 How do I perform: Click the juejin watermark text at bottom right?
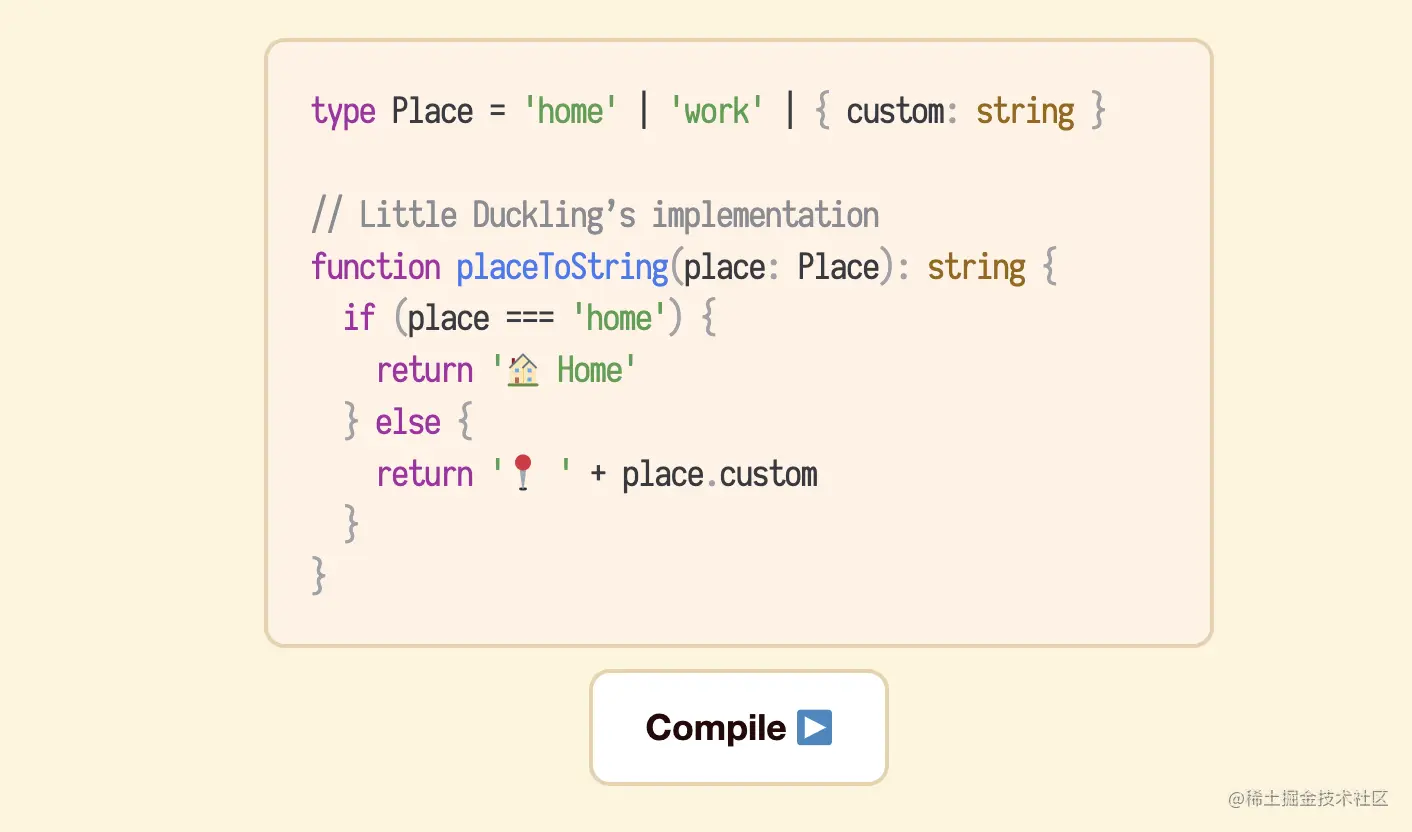click(1308, 798)
